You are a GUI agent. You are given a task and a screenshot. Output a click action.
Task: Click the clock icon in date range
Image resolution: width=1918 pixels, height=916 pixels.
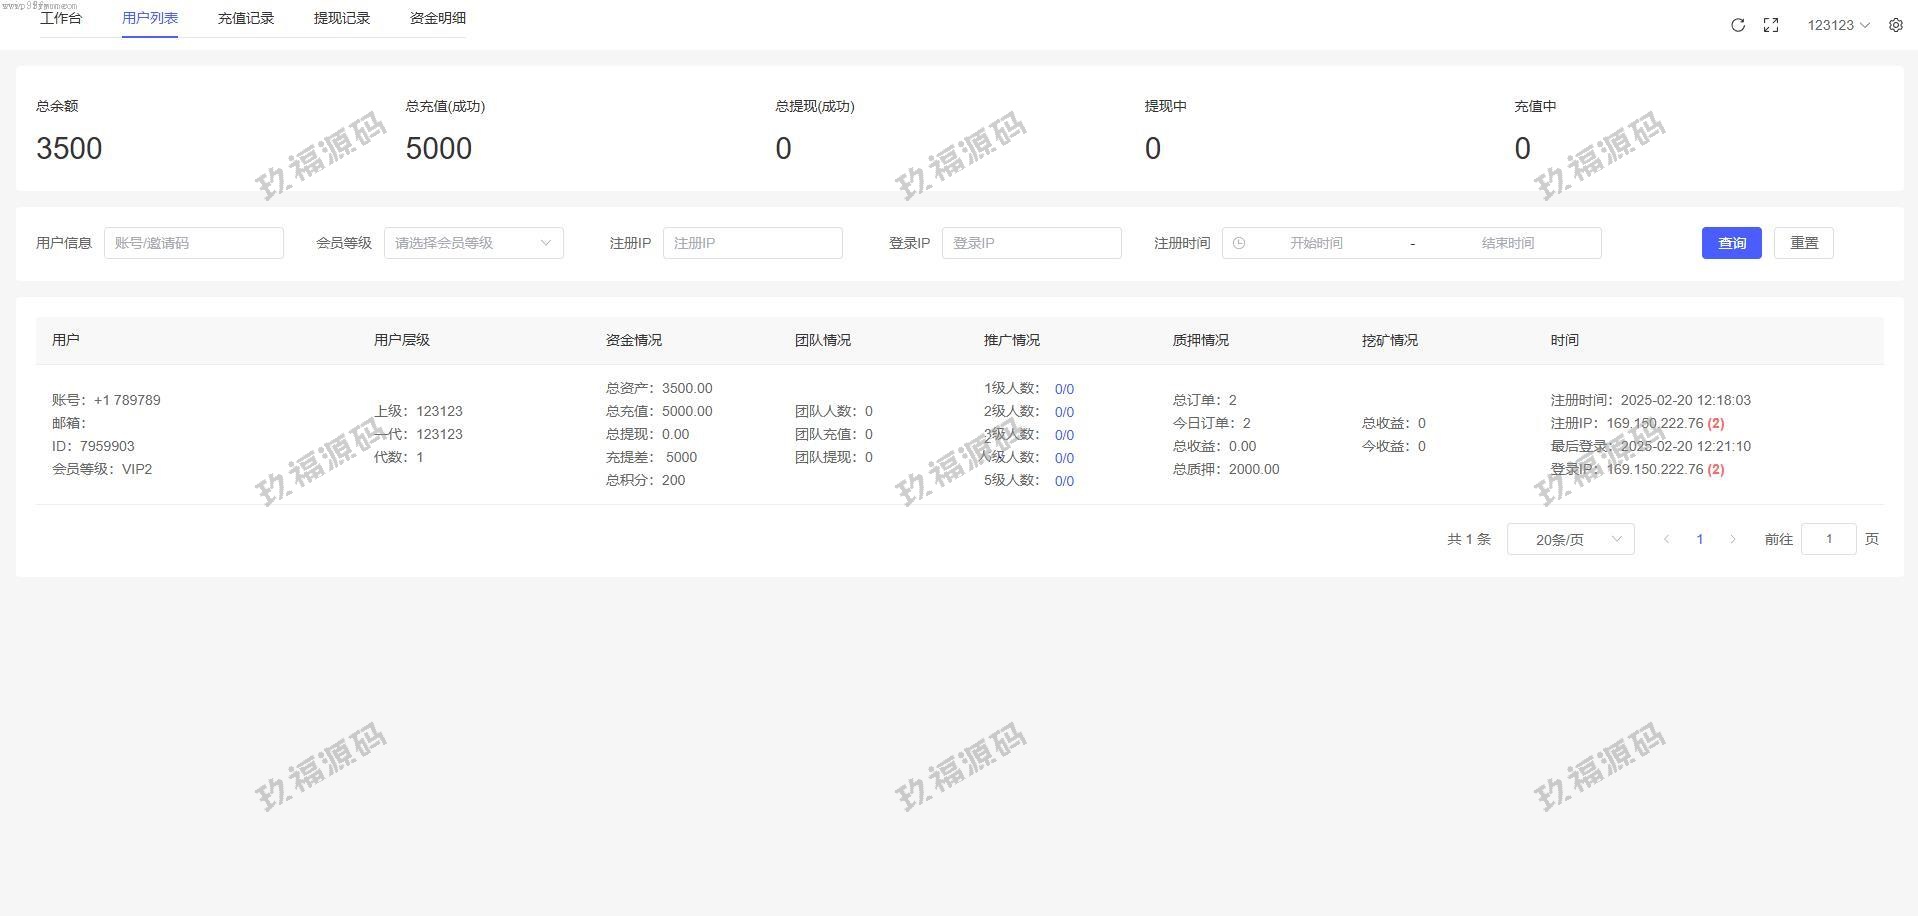pyautogui.click(x=1239, y=243)
